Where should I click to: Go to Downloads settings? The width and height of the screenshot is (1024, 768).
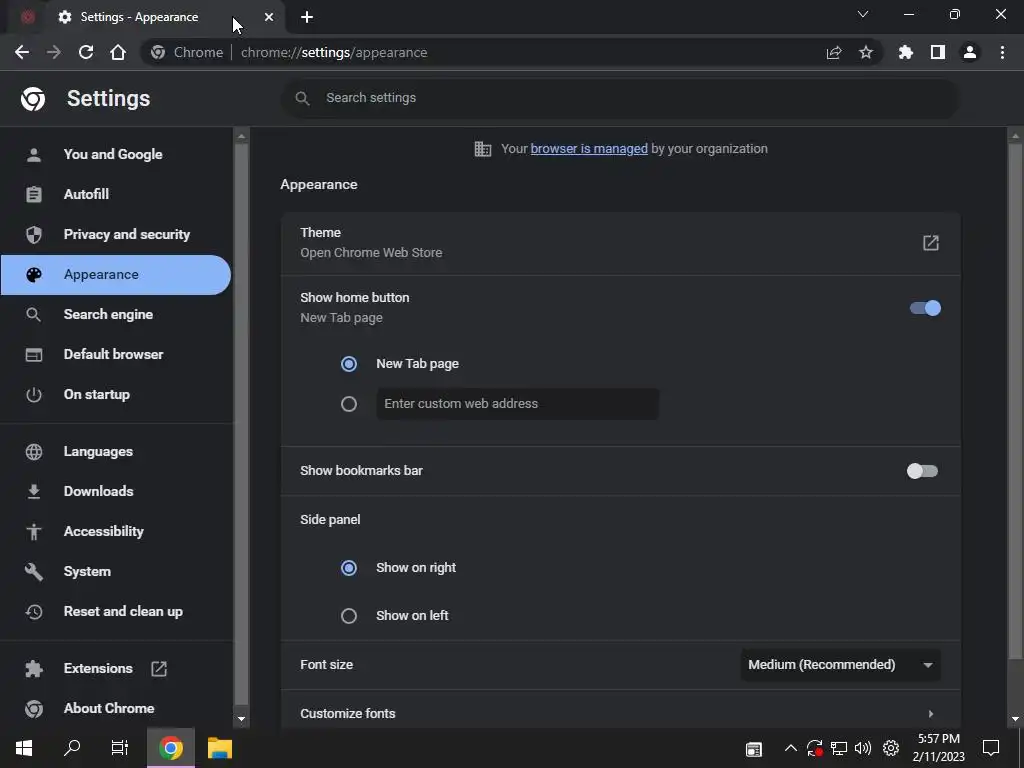115,491
